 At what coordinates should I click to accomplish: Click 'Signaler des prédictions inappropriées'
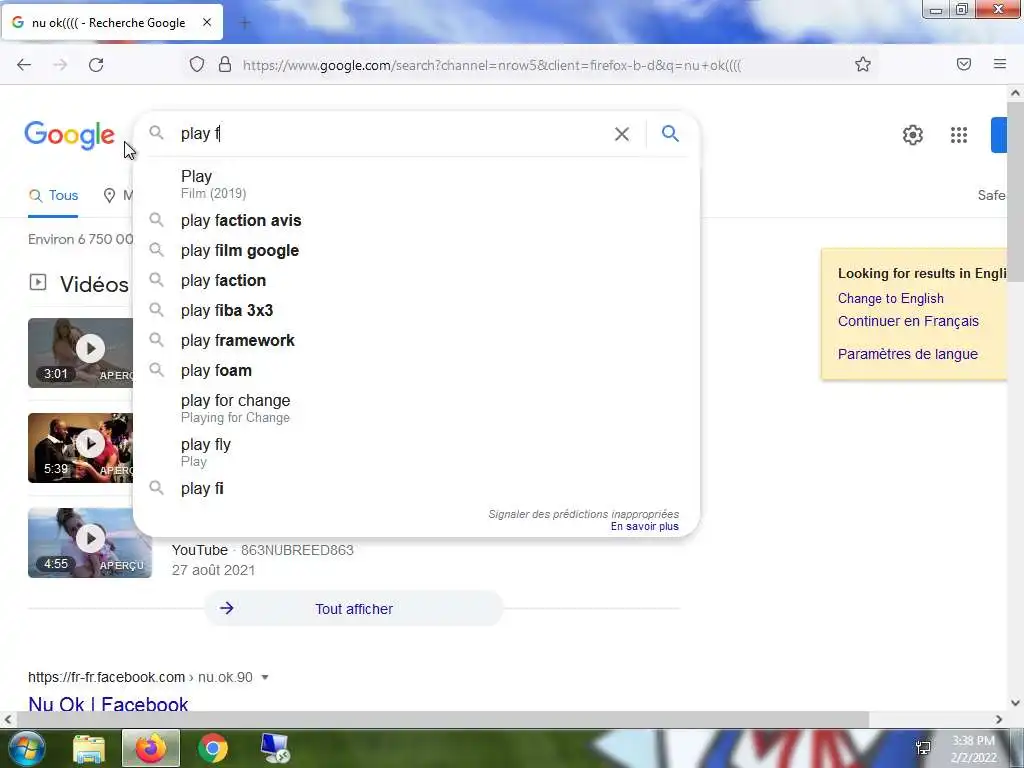click(583, 514)
